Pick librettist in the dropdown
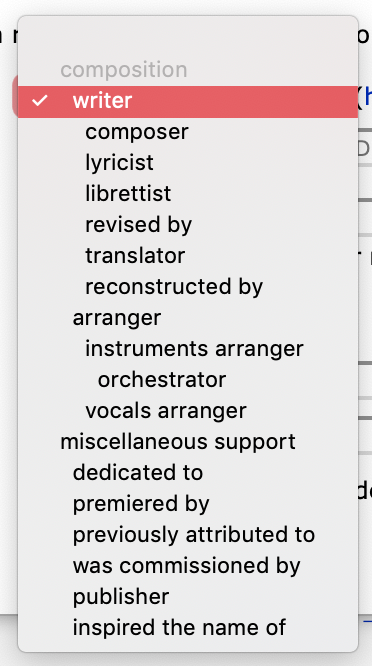 tap(188, 194)
